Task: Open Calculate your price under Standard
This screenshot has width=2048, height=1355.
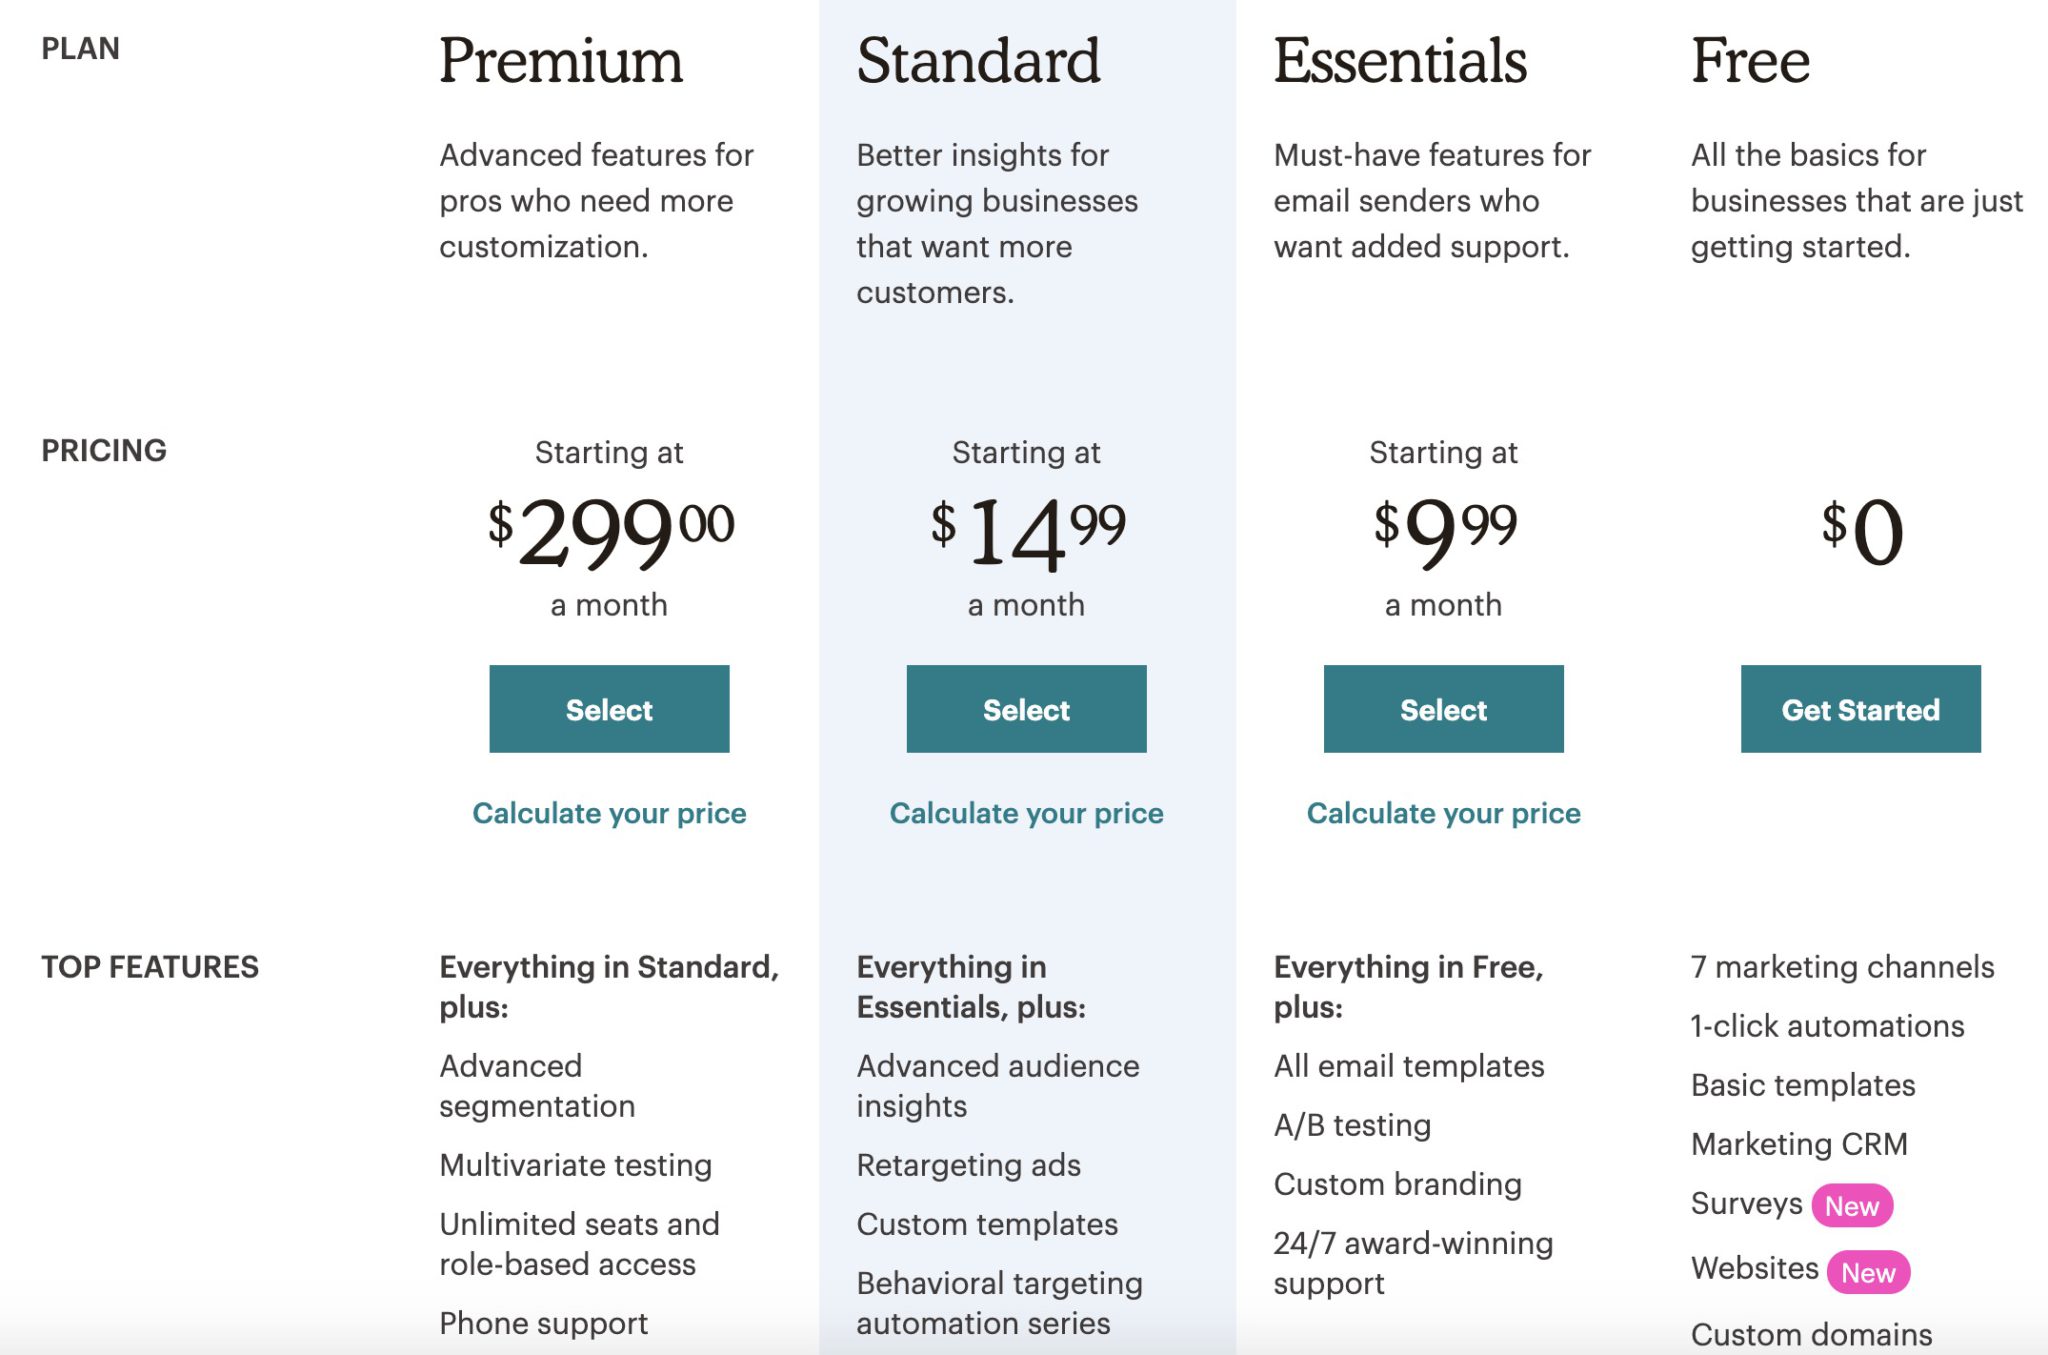Action: click(1025, 813)
